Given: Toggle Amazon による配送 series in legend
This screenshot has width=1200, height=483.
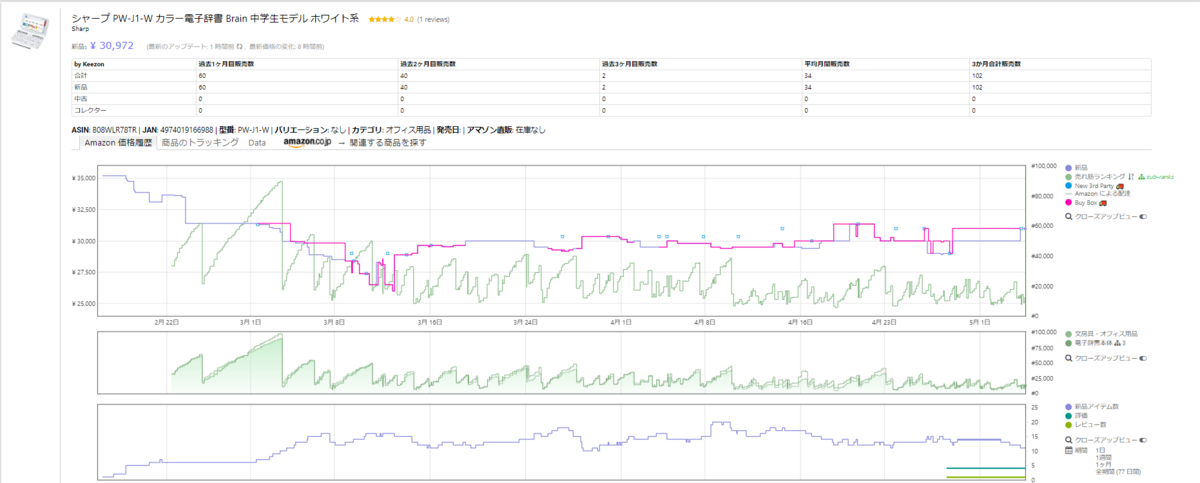Looking at the screenshot, I should pyautogui.click(x=1096, y=194).
